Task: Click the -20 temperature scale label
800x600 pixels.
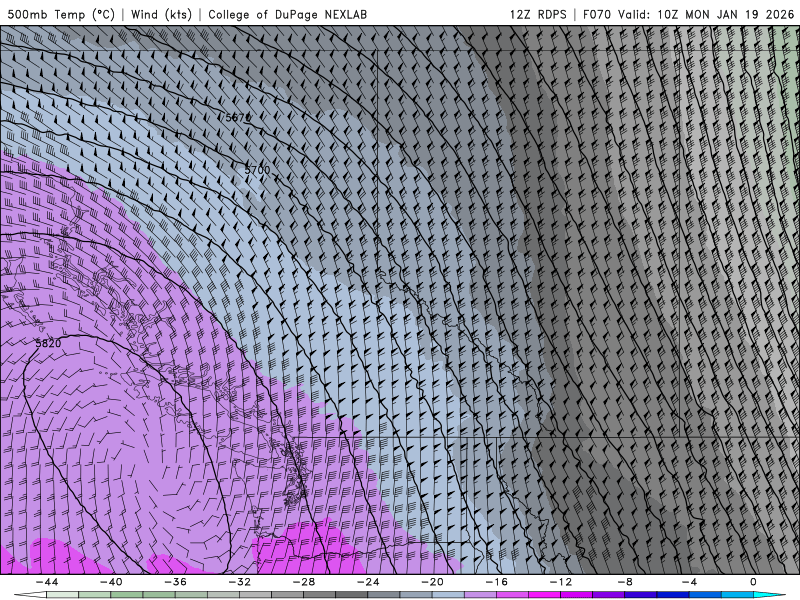Action: coord(432,582)
